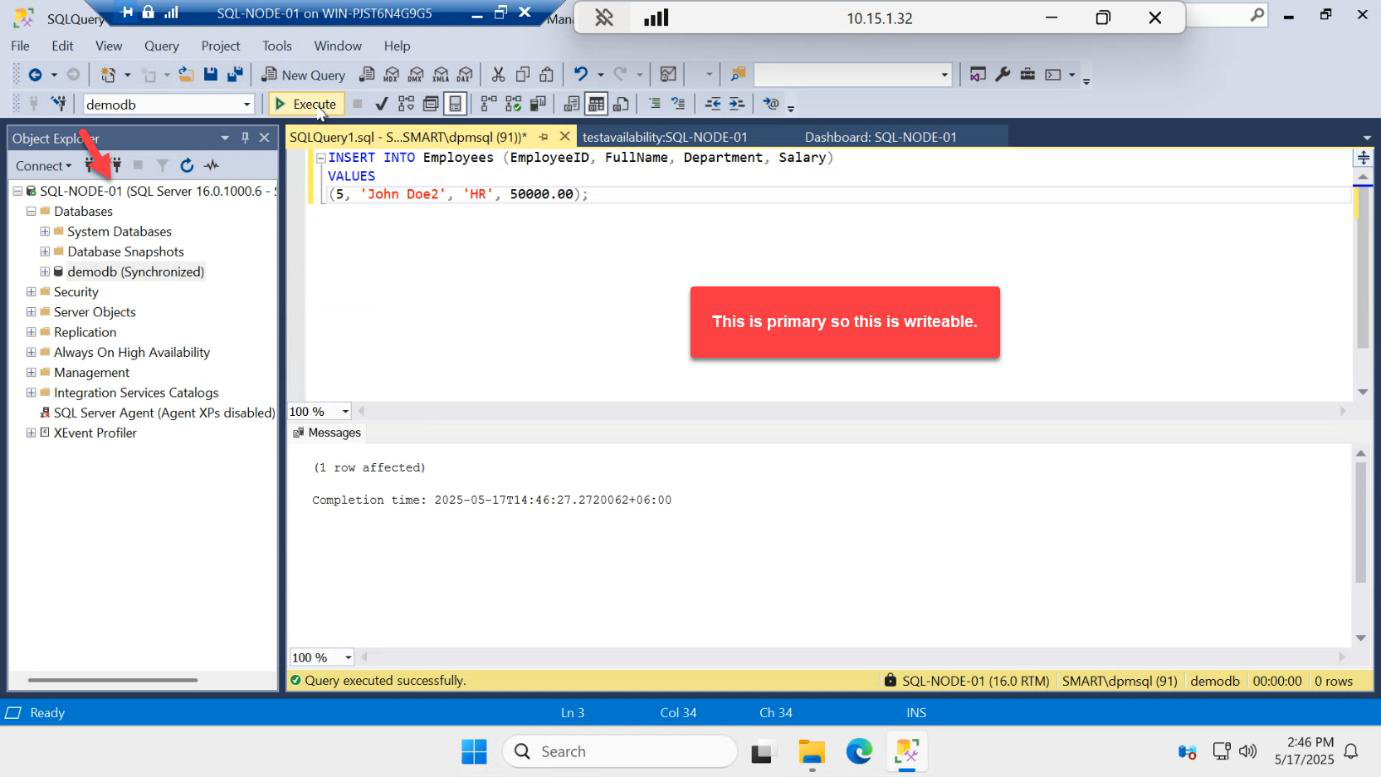Open an MDX query from the toolbar
This screenshot has height=777, width=1381.
[x=392, y=75]
